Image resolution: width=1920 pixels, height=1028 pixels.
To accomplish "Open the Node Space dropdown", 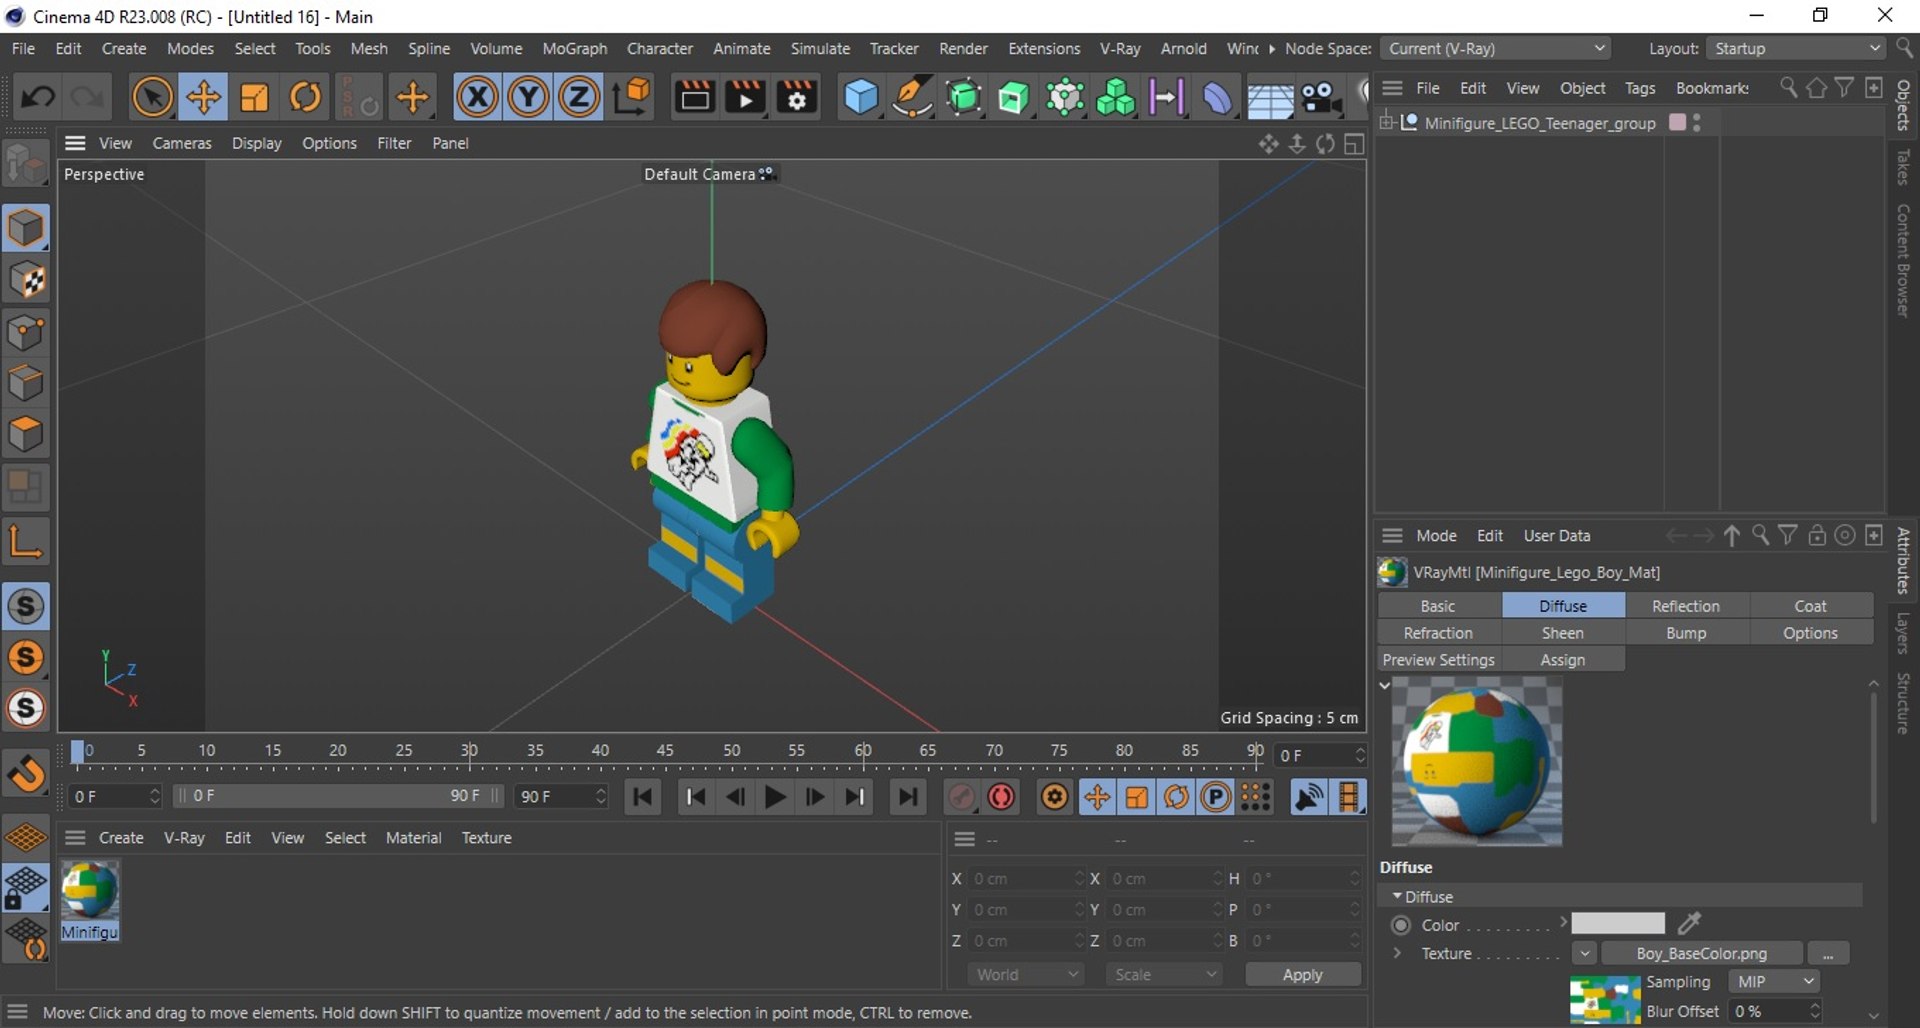I will click(x=1496, y=48).
